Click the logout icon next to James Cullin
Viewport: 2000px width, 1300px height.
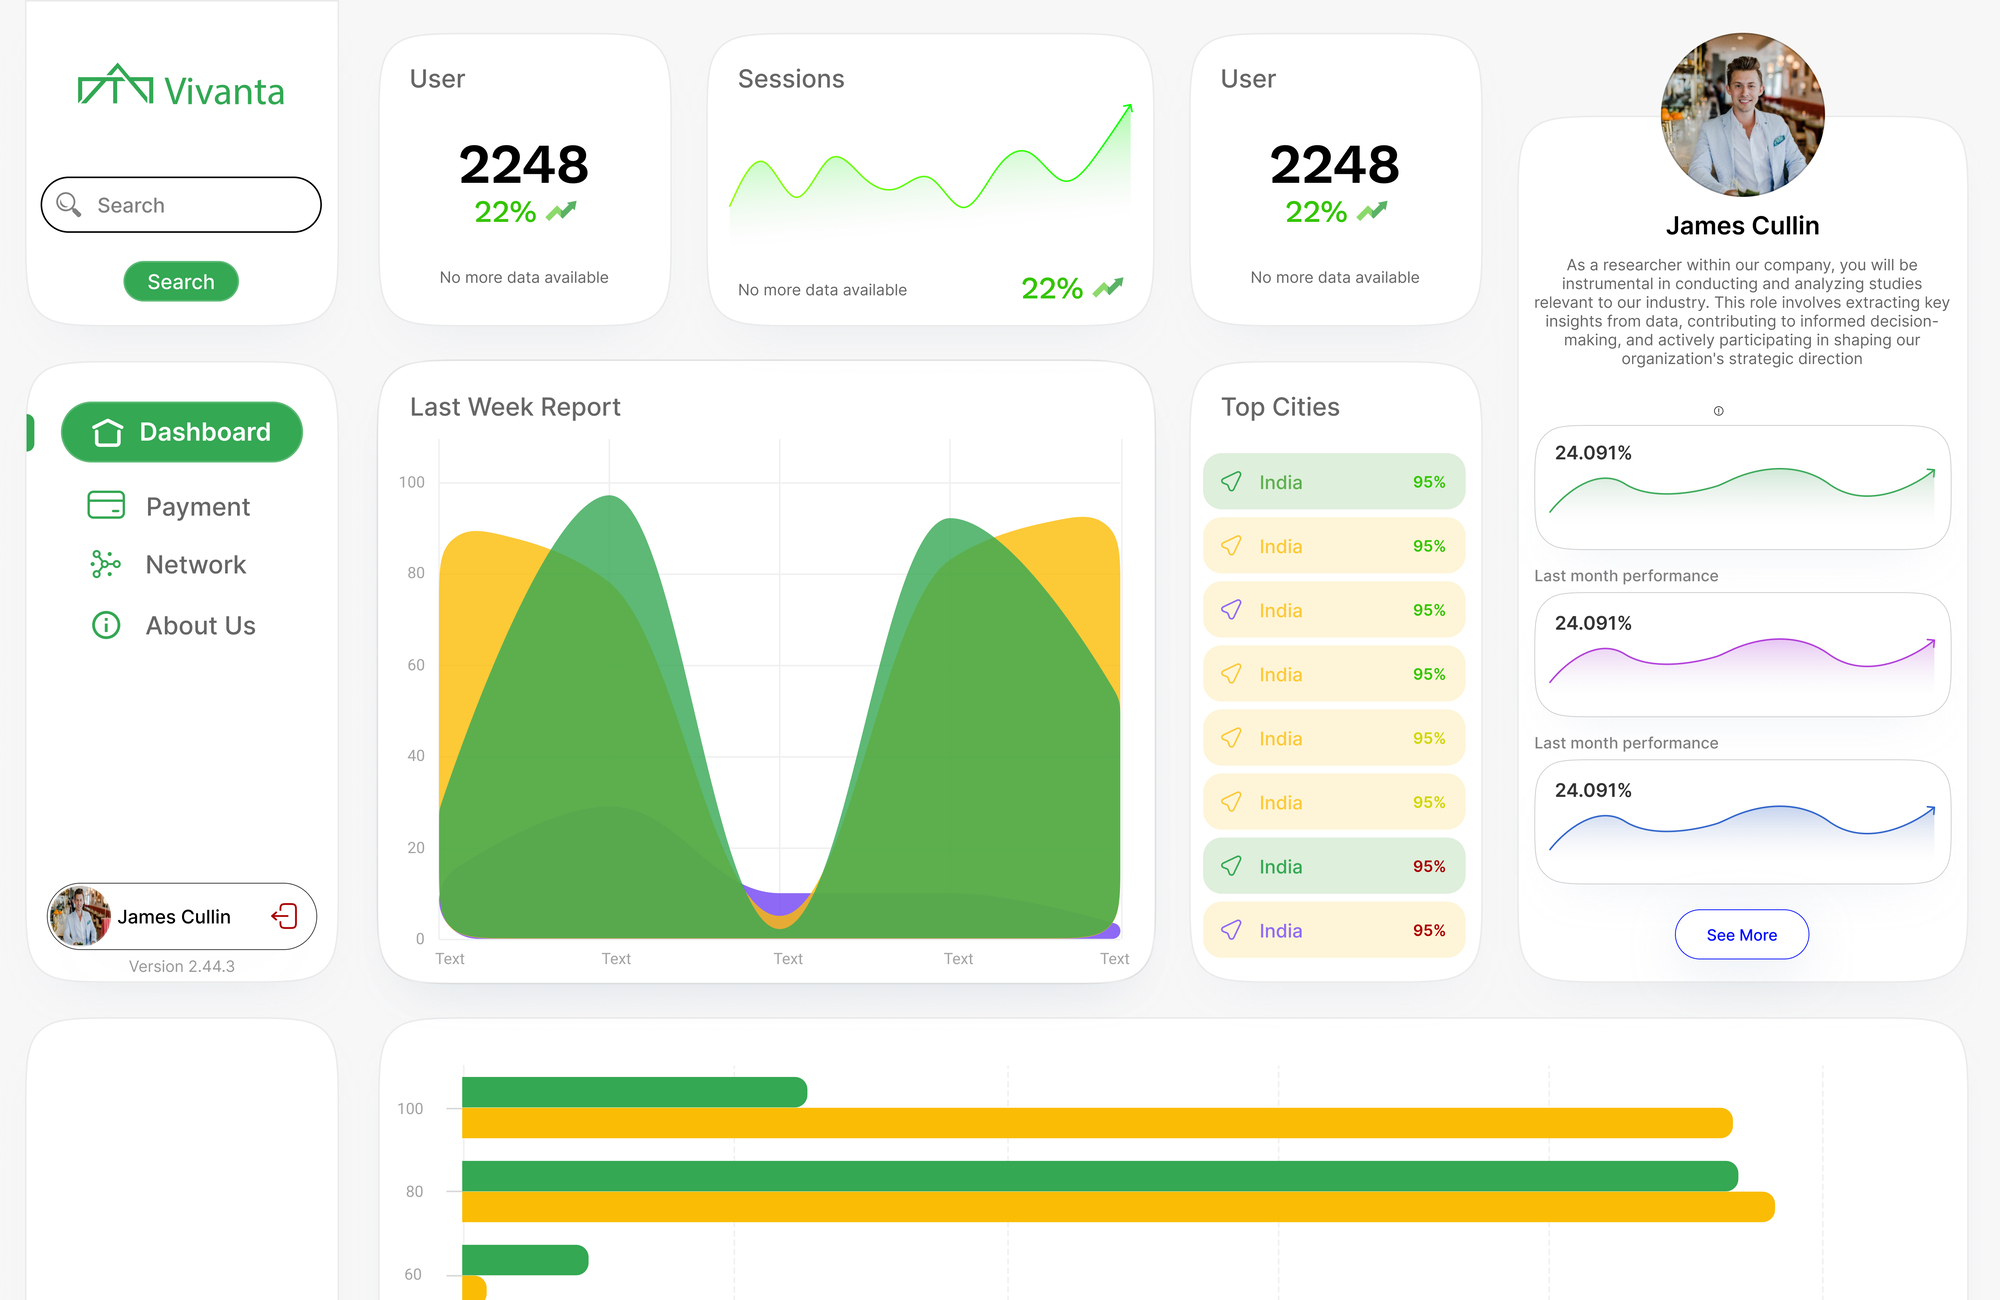click(x=286, y=916)
